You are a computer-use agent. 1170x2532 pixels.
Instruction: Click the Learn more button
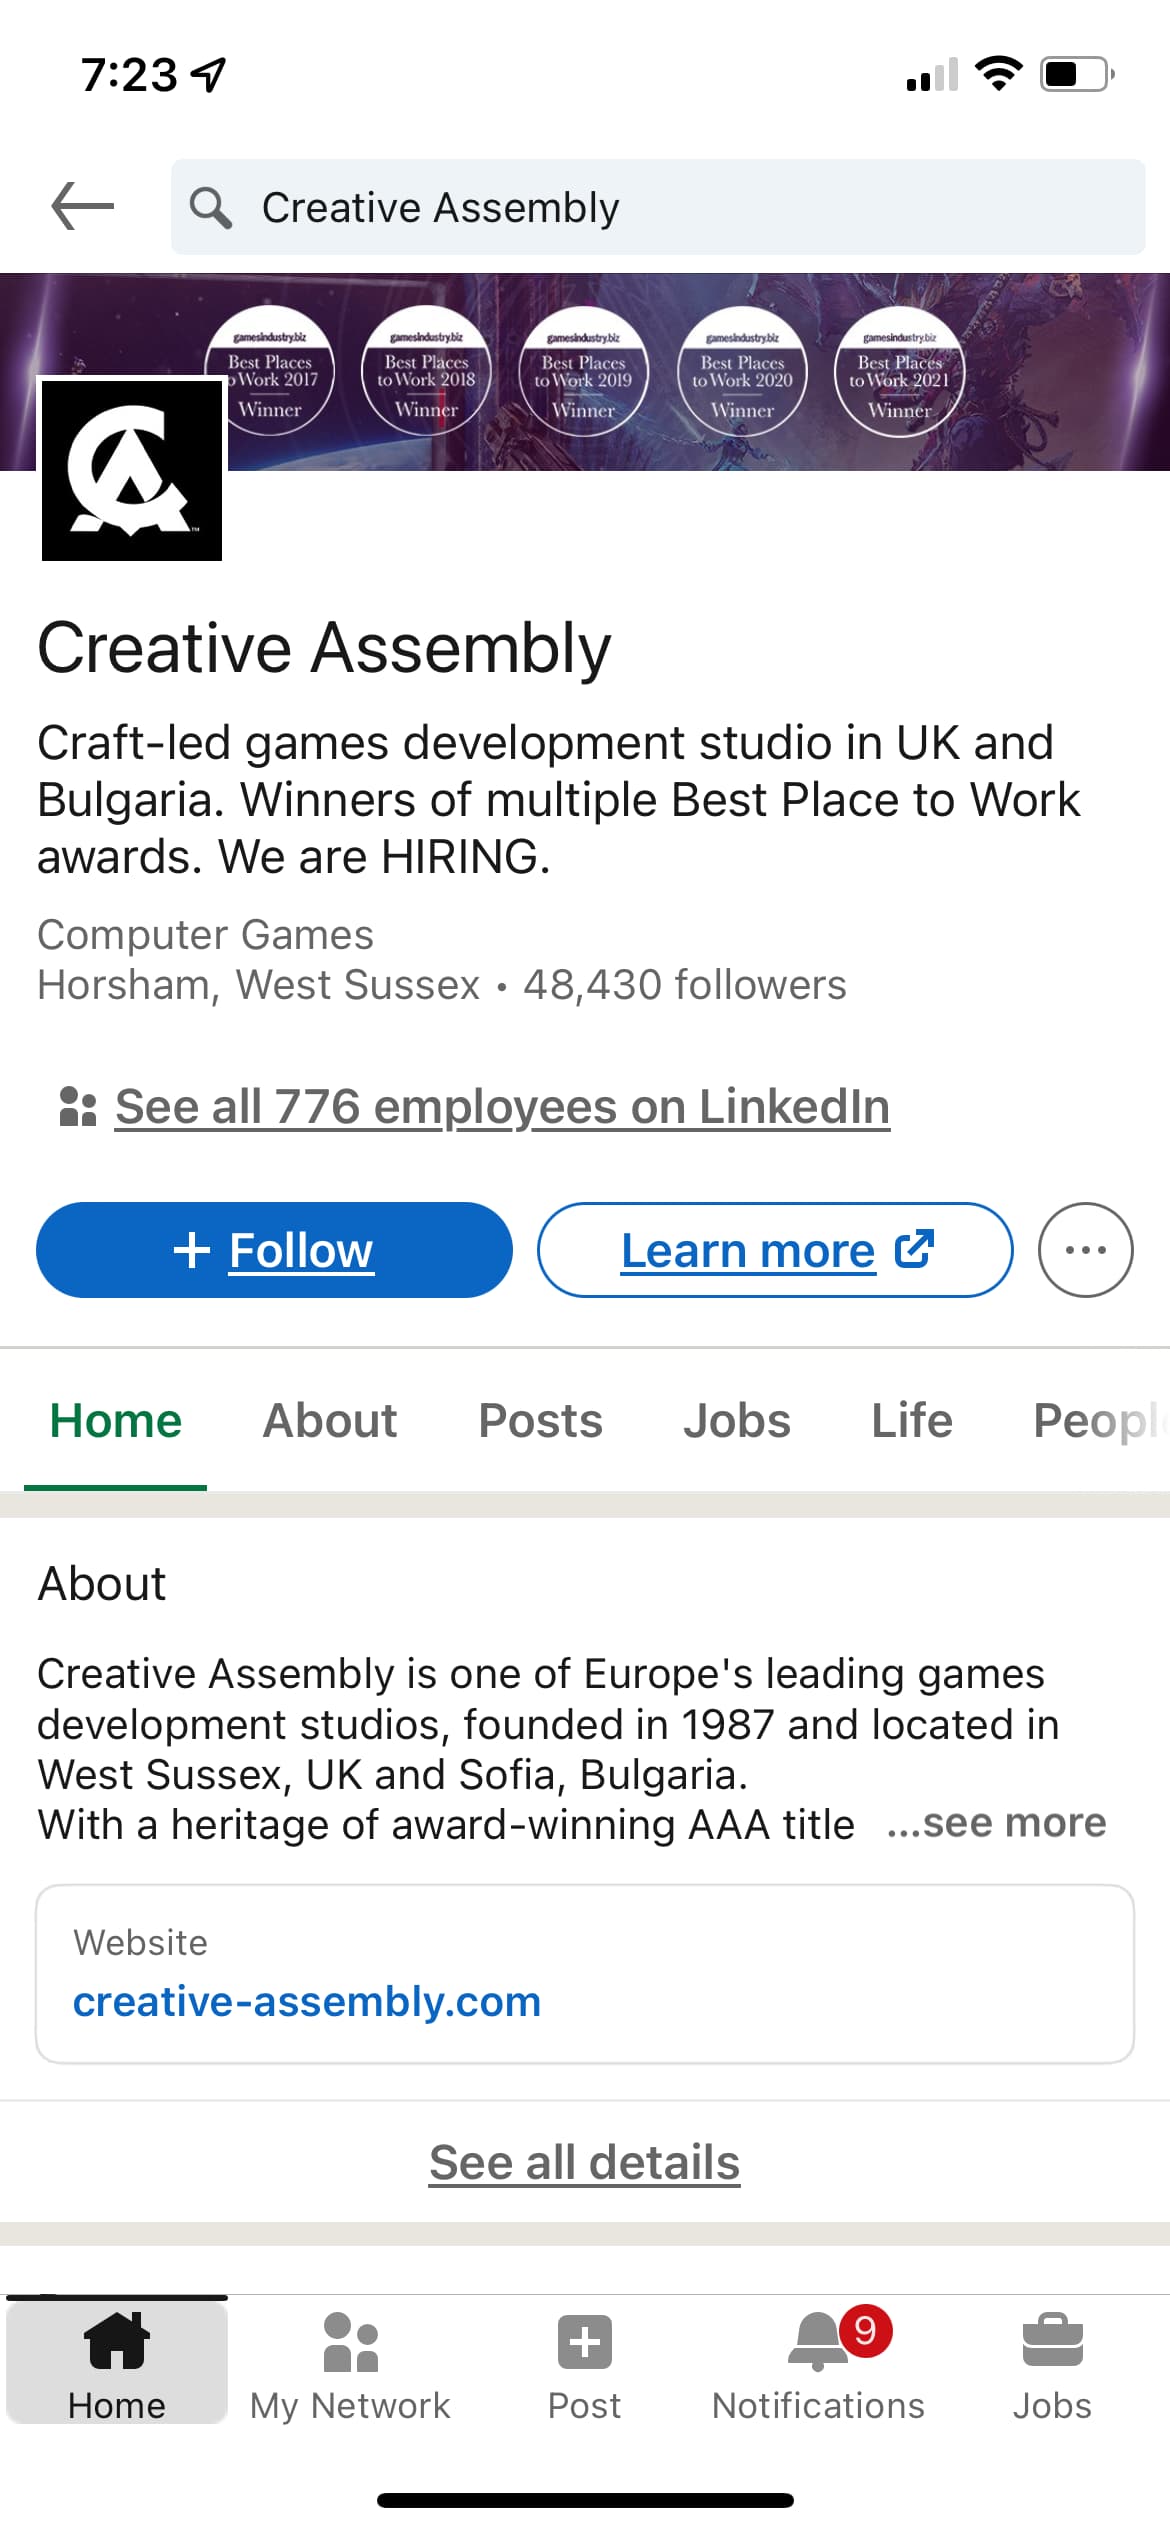point(775,1250)
